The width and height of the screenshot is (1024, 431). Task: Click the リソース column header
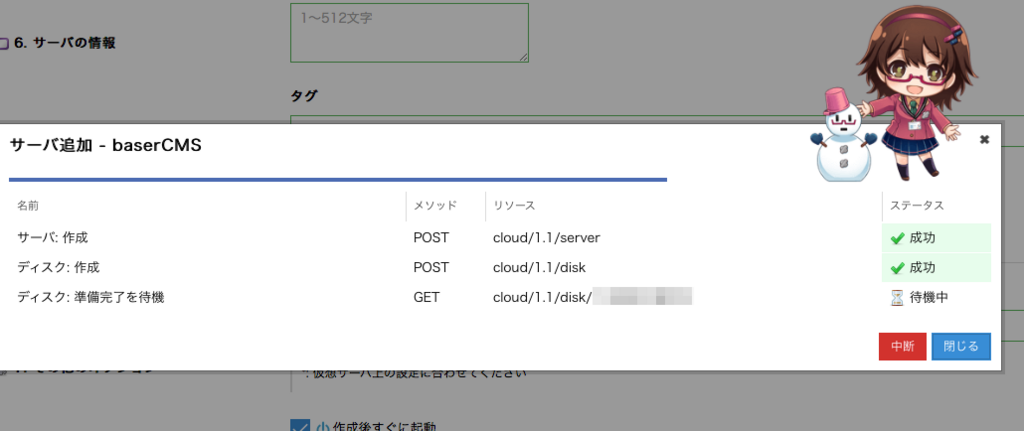(x=514, y=206)
